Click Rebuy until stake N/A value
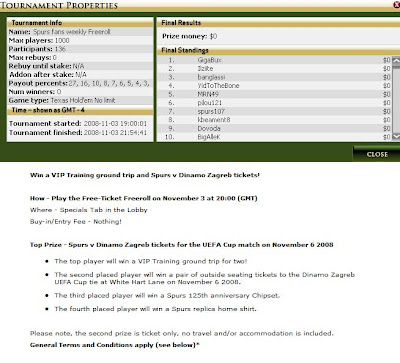The image size is (400, 363). click(x=78, y=66)
